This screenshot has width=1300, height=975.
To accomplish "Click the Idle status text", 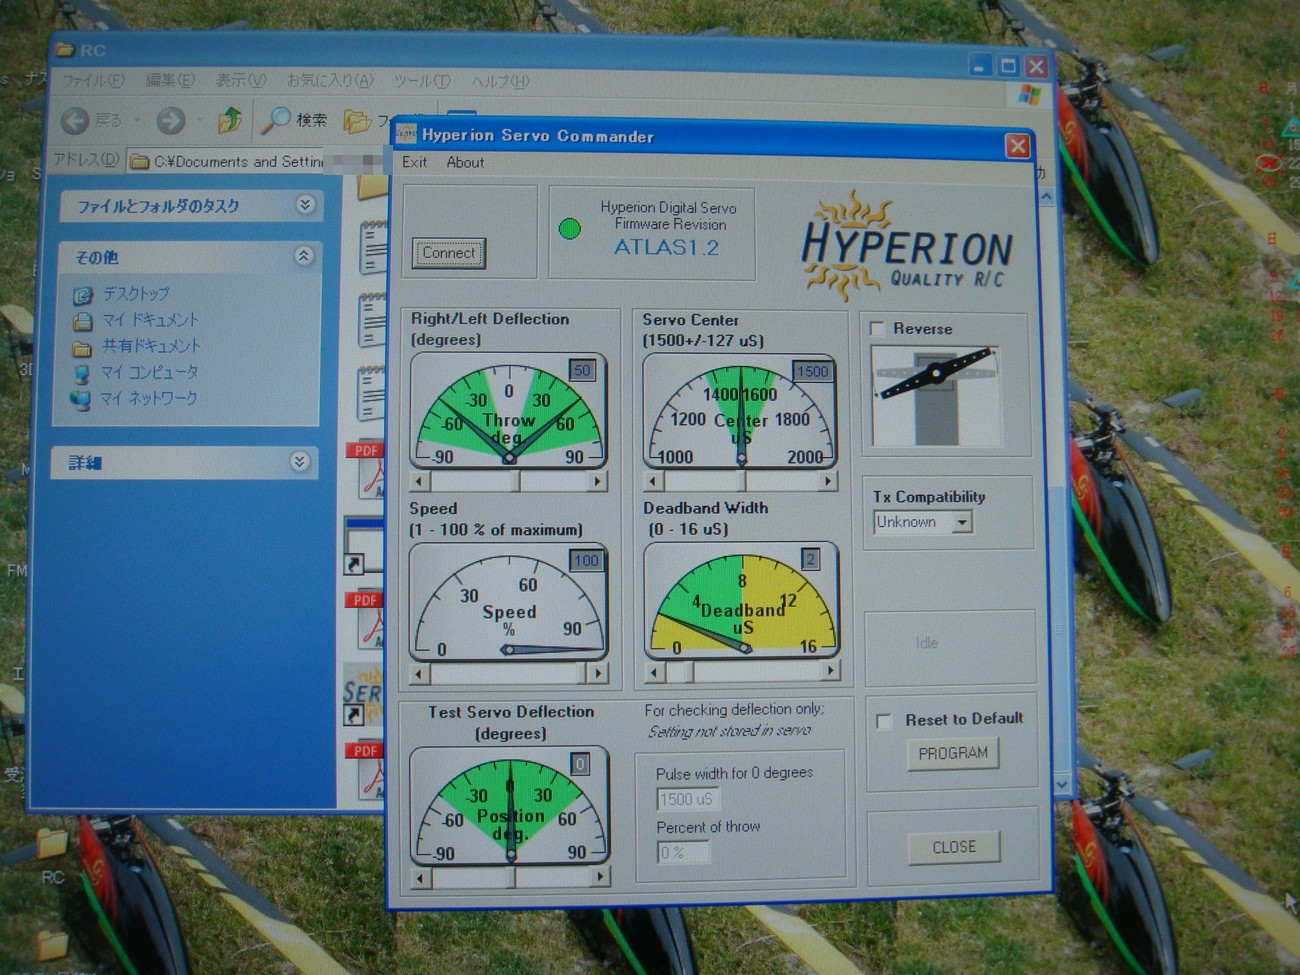I will click(927, 643).
